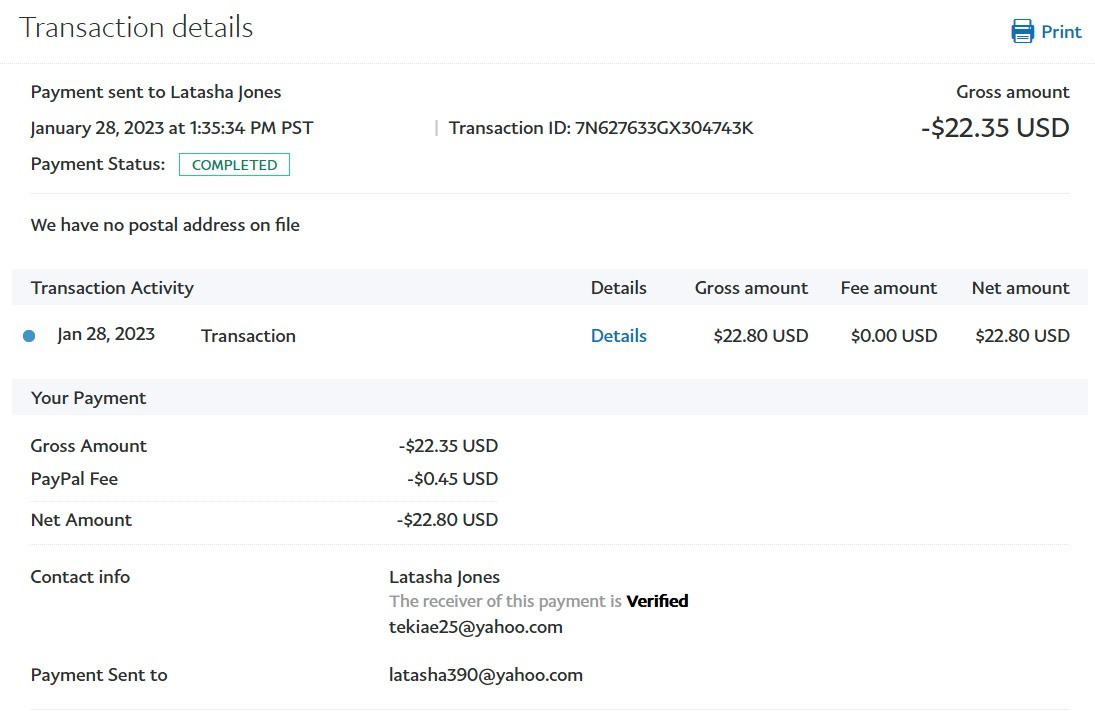Click the latasha390@yahoo.com payment email
The image size is (1095, 711).
[x=485, y=675]
